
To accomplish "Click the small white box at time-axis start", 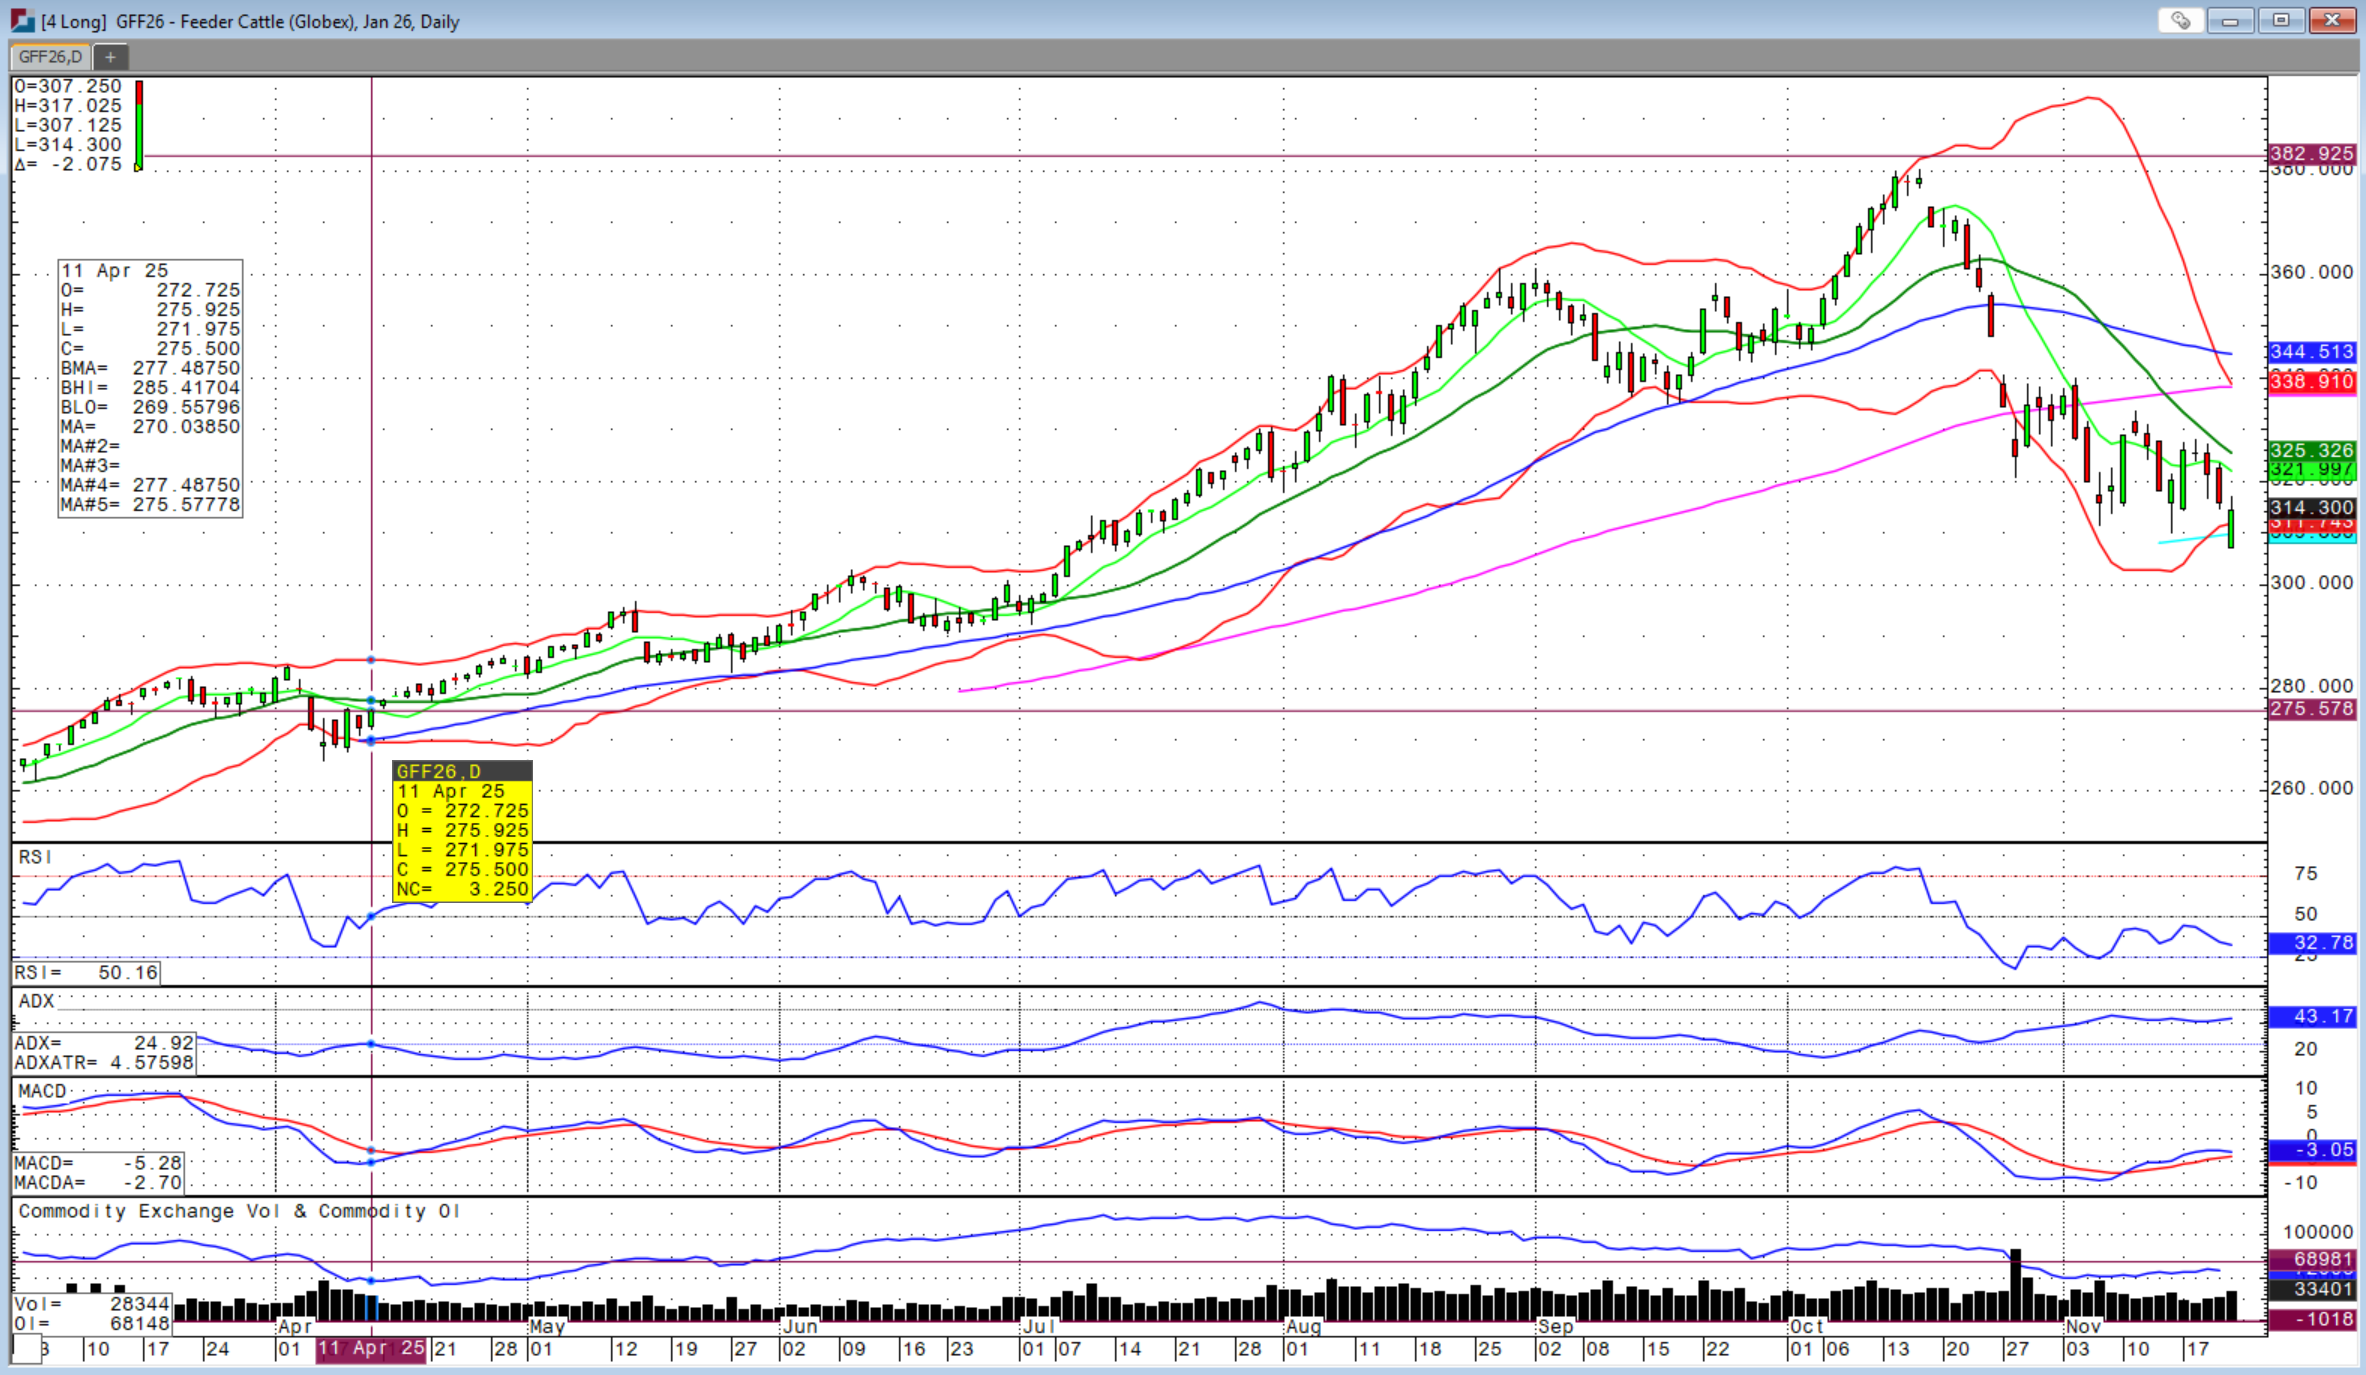I will click(28, 1349).
